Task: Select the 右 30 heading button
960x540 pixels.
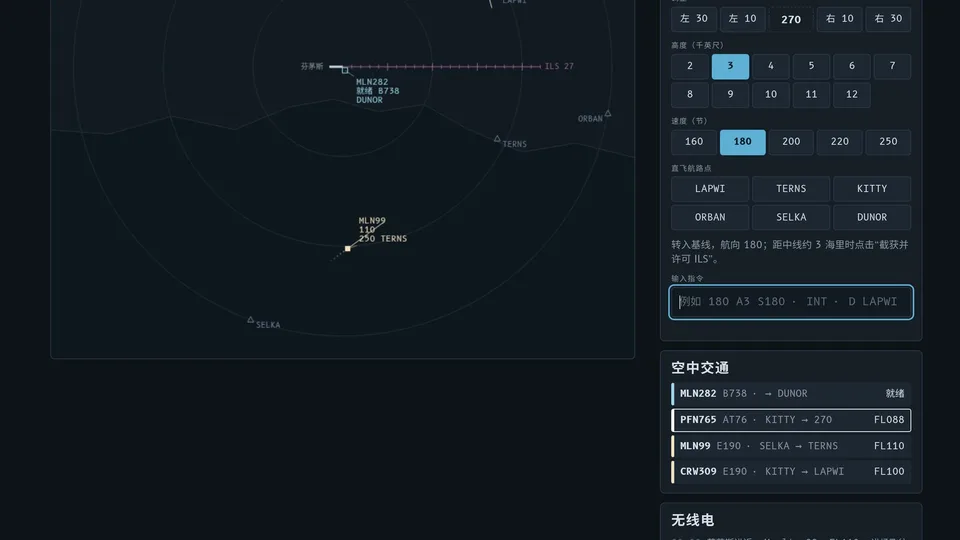Action: click(888, 19)
